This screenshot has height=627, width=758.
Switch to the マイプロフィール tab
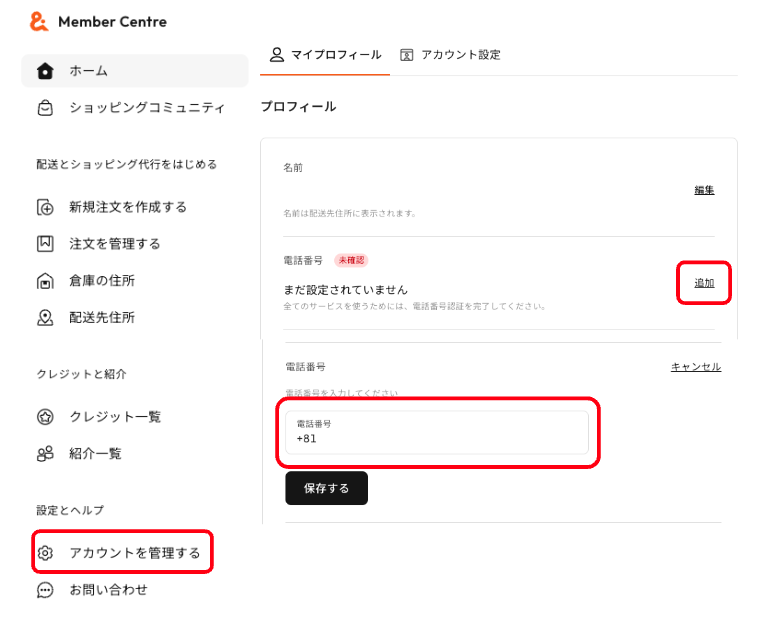point(325,55)
